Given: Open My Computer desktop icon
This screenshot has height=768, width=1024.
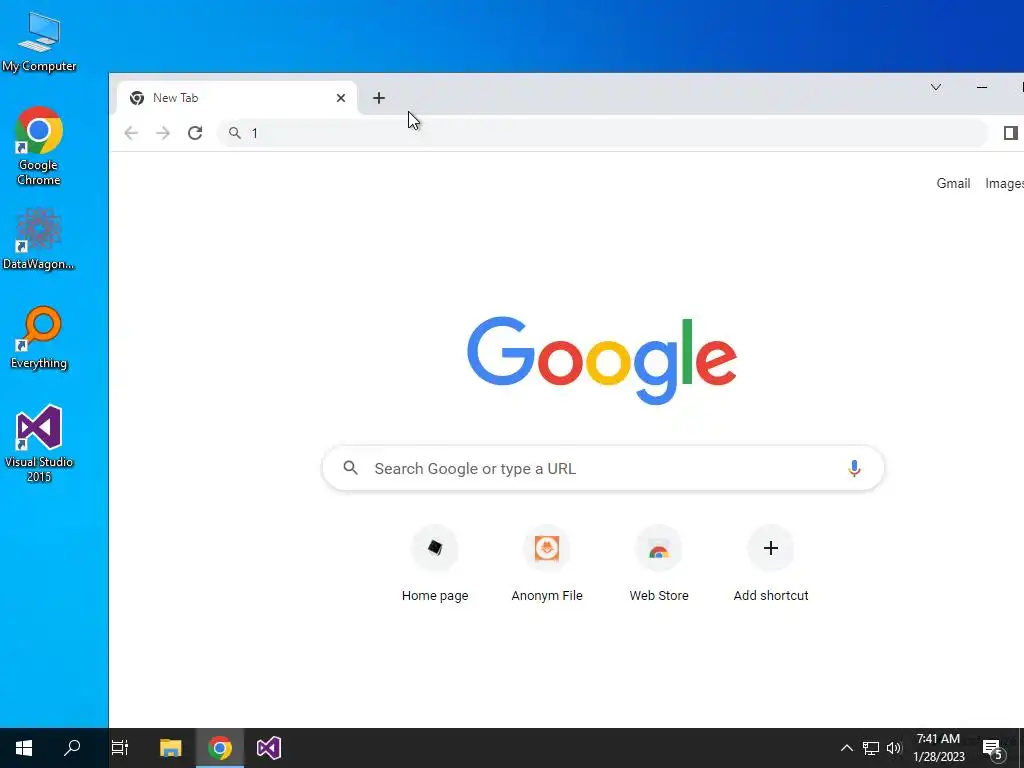Looking at the screenshot, I should click(x=39, y=42).
